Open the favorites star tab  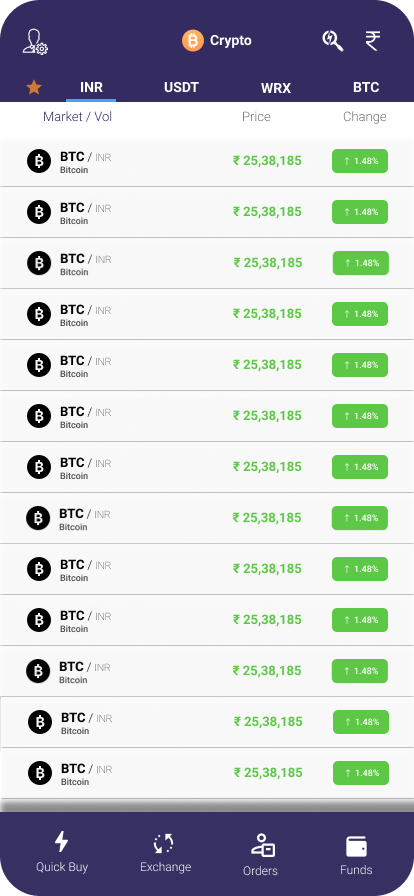point(34,87)
